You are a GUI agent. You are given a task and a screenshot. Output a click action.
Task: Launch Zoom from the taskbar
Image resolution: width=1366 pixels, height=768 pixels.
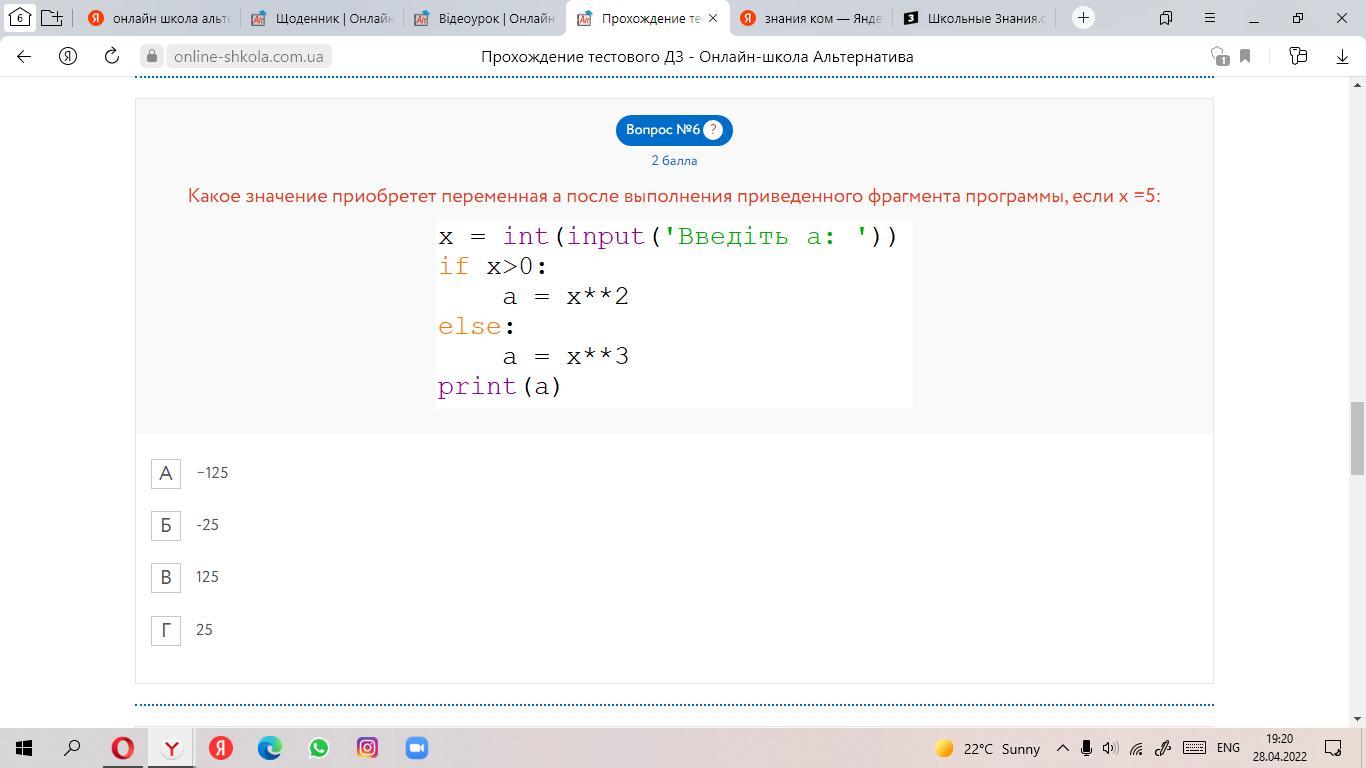417,748
